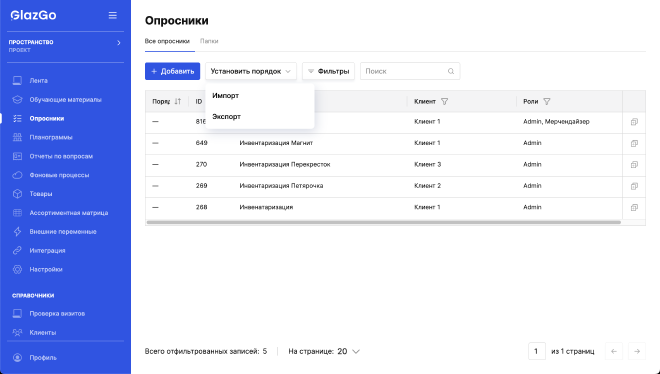The image size is (660, 374).
Task: Choose Импорт from dropdown menu
Action: (260, 95)
